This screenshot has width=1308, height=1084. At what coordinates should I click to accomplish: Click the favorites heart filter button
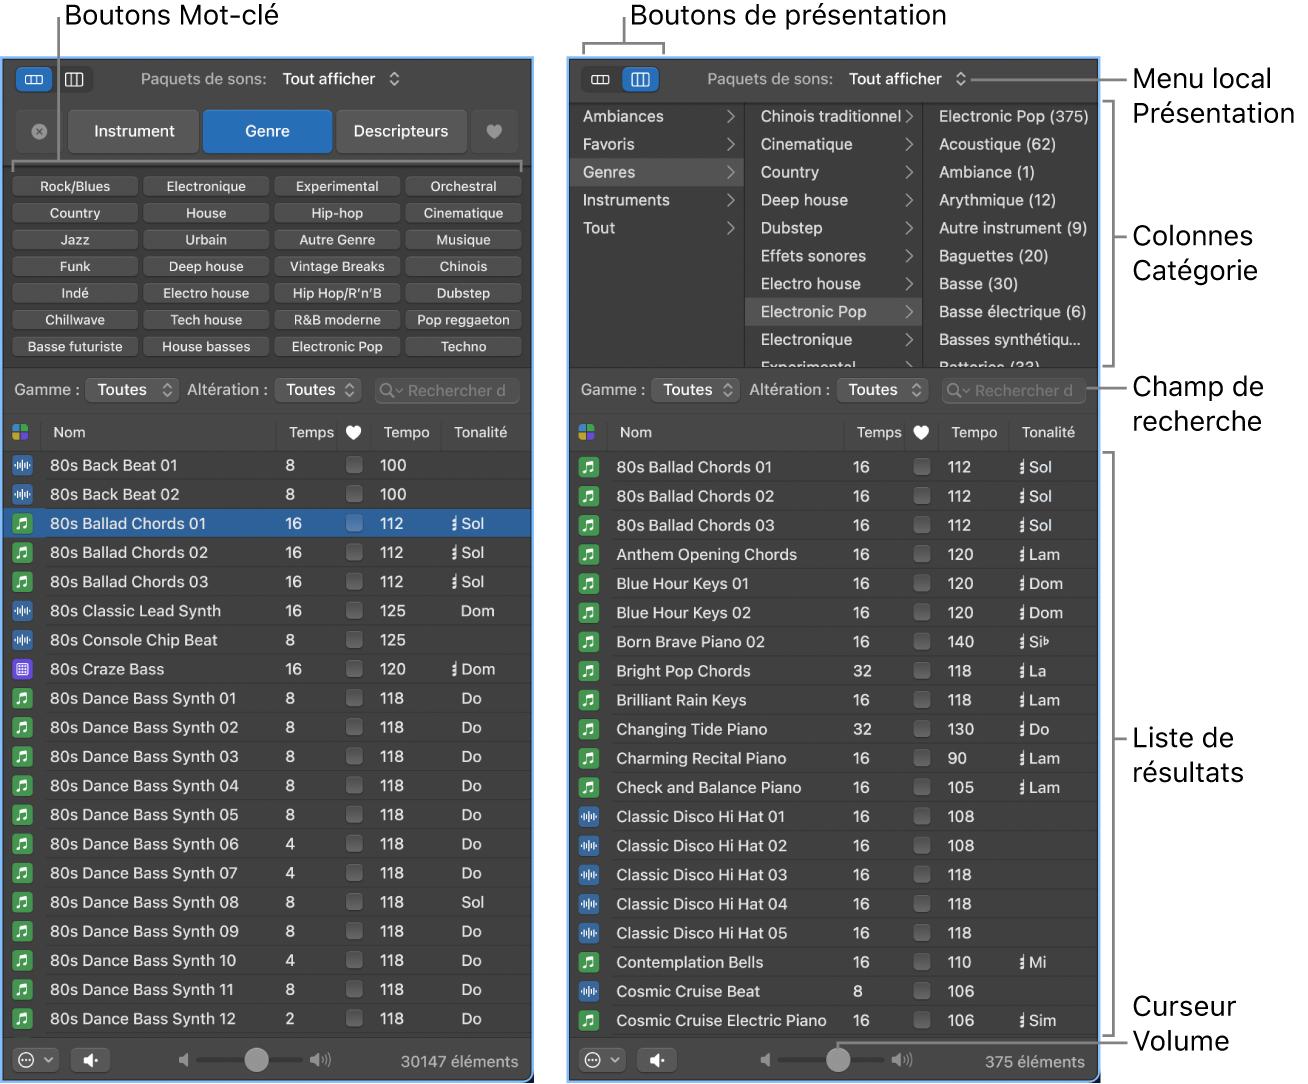coord(494,131)
